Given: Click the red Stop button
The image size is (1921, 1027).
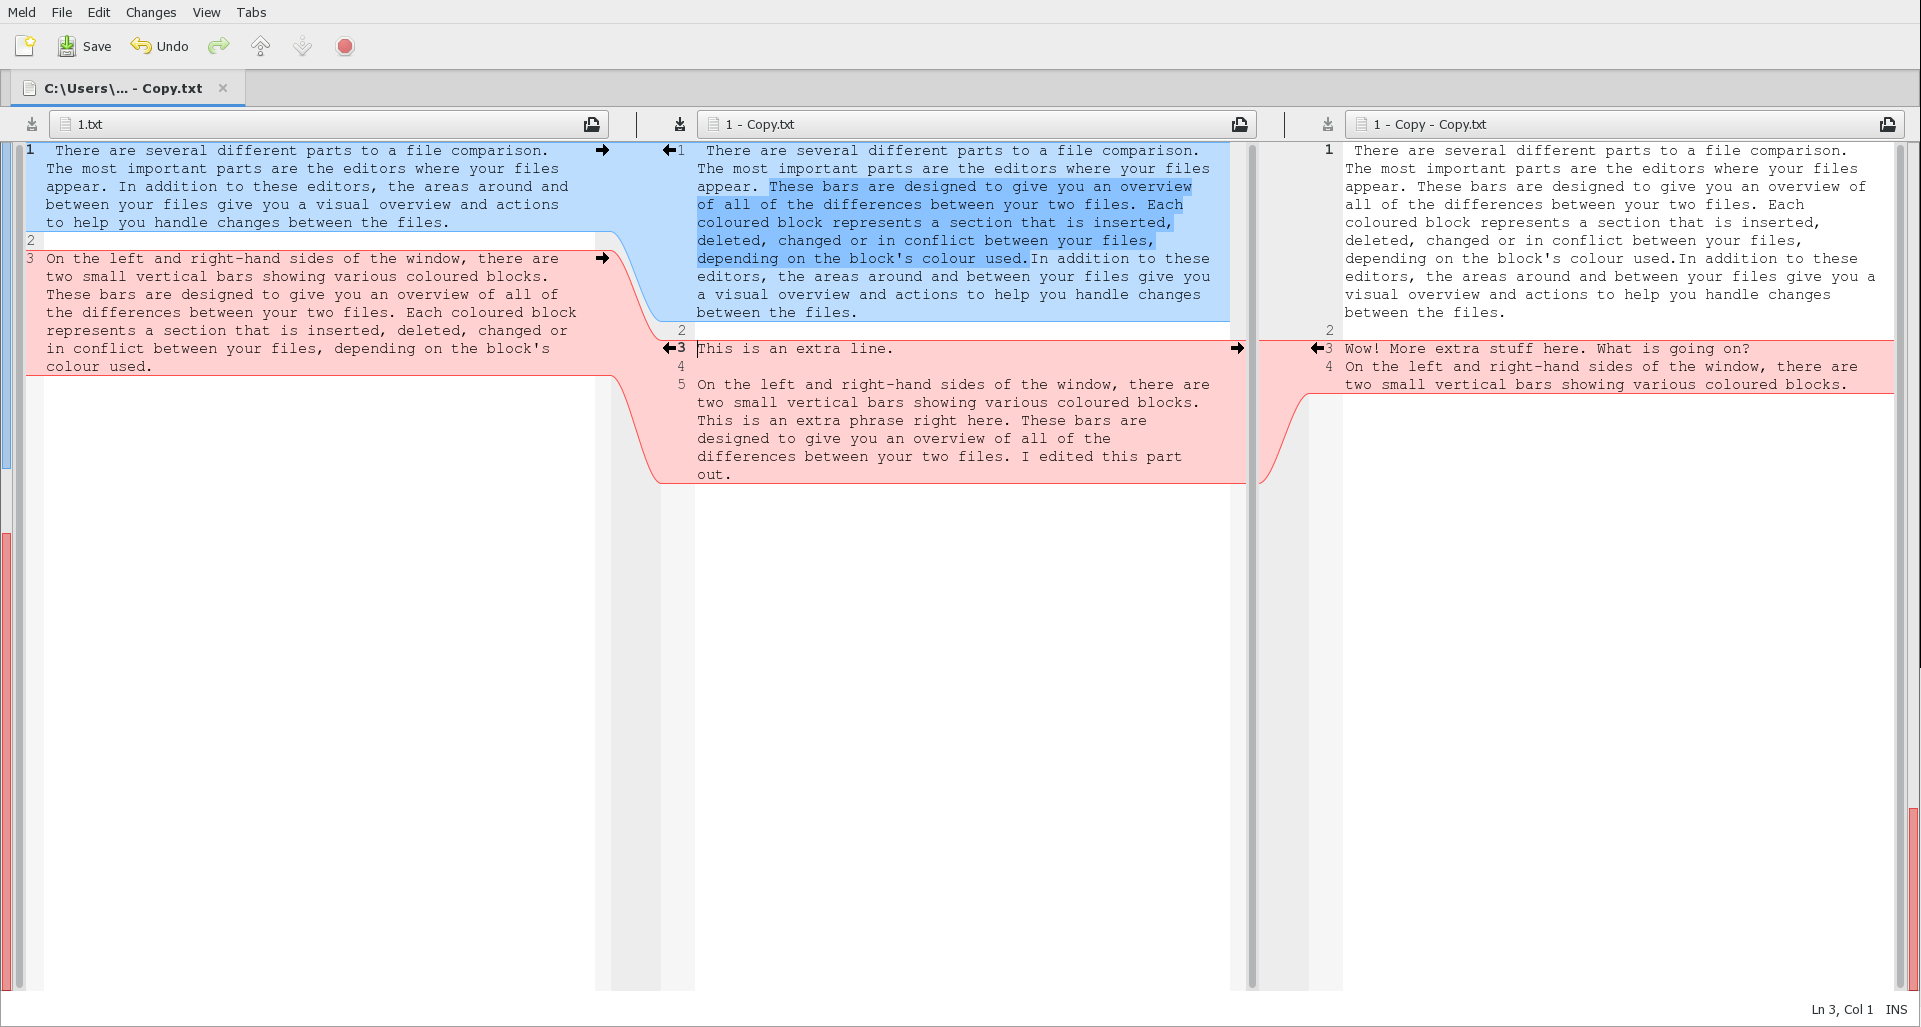Looking at the screenshot, I should 345,46.
